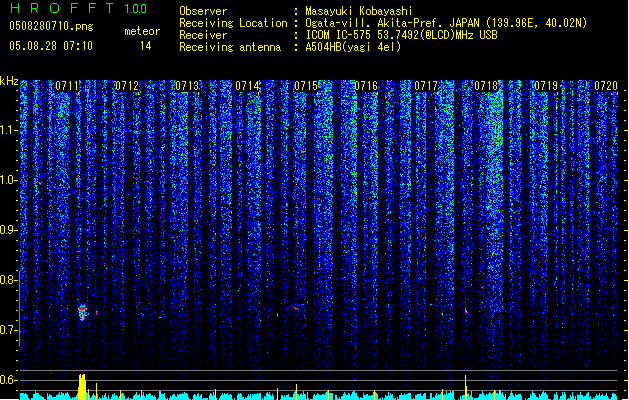
Task: Click the 0.7 kHz axis tick label
Action: [x=9, y=330]
